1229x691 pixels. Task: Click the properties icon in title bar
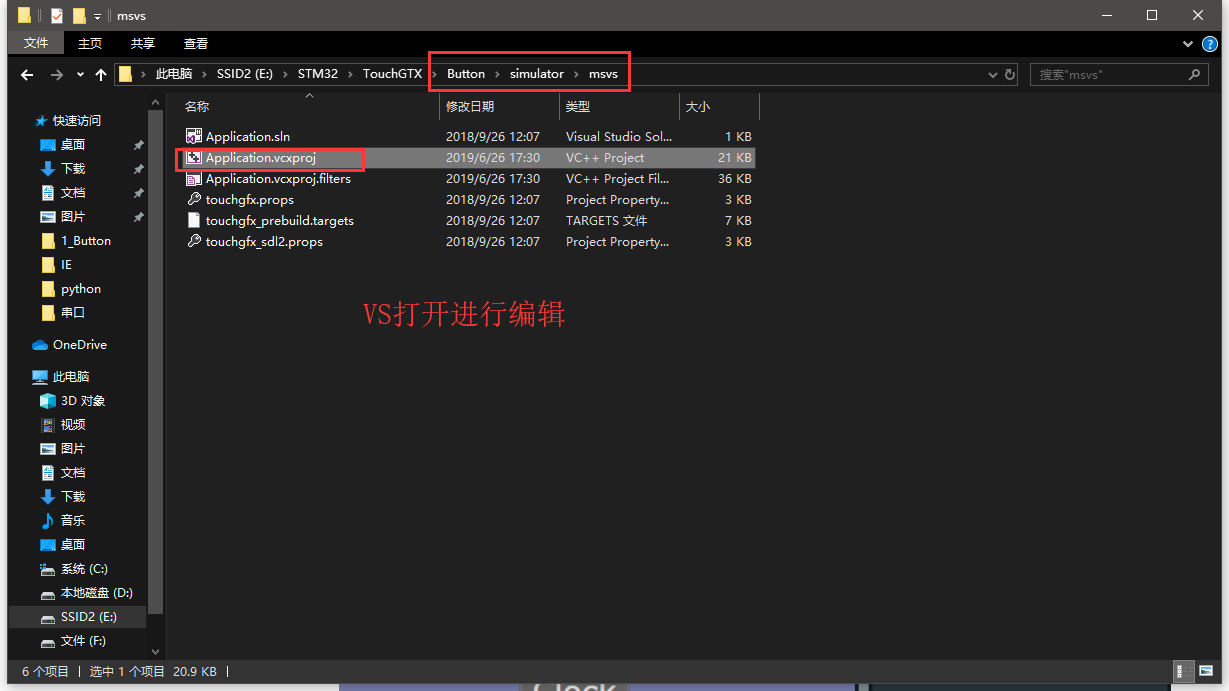56,16
